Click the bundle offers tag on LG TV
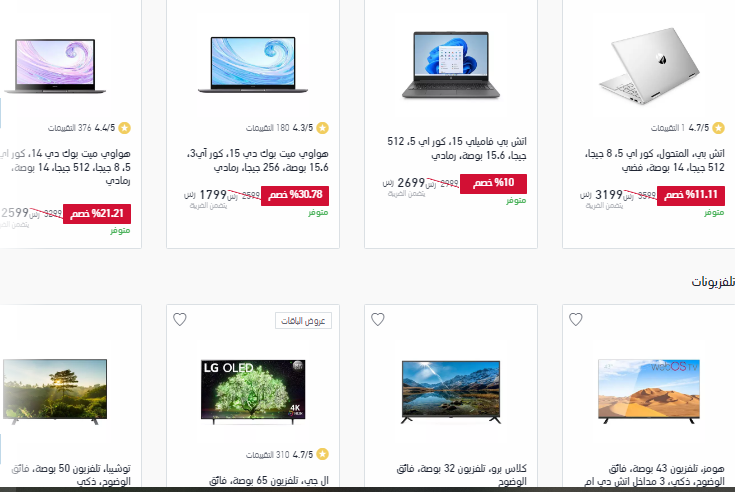Viewport: 735px width, 492px height. coord(303,321)
